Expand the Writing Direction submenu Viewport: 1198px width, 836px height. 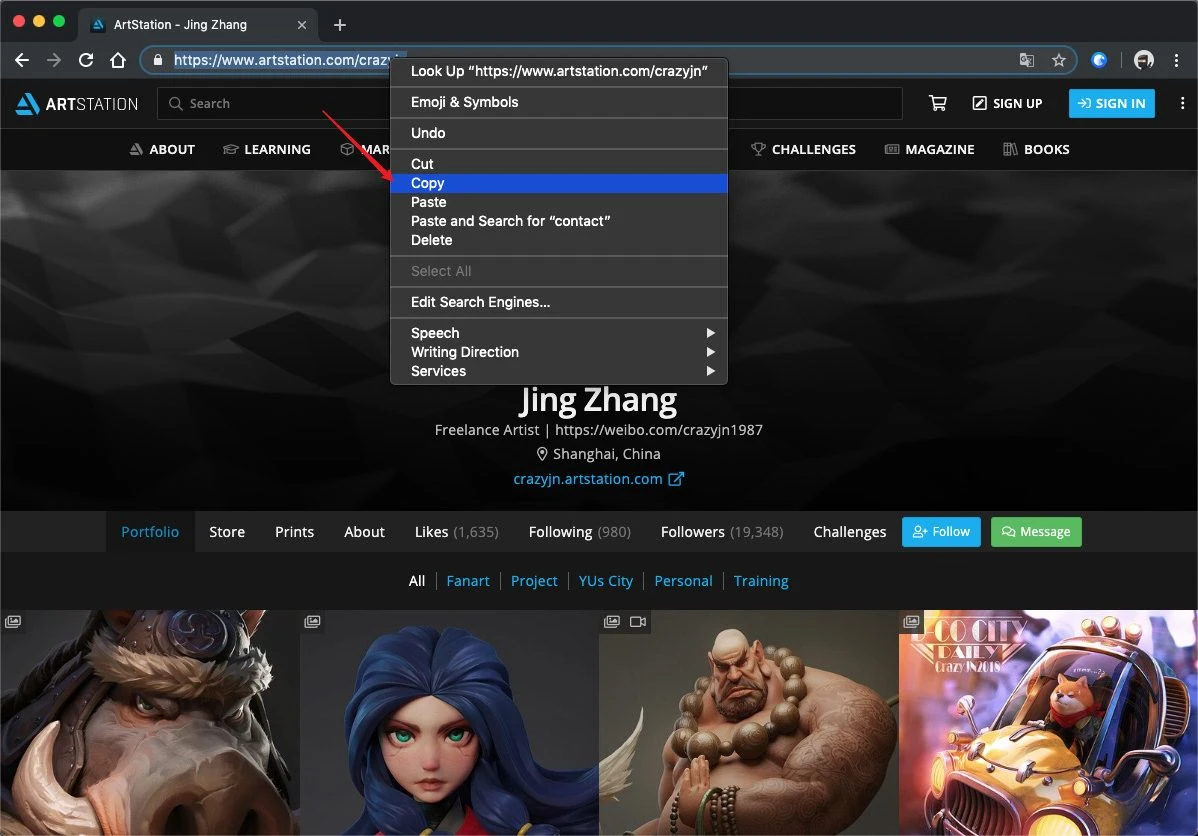tap(558, 352)
